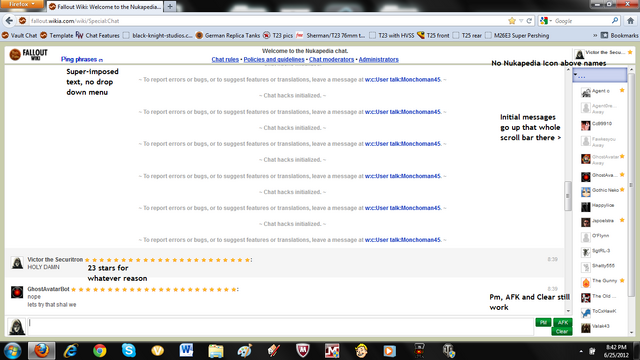Bookmark this page with the star icon
Image resolution: width=640 pixels, height=360 pixels.
[x=512, y=21]
